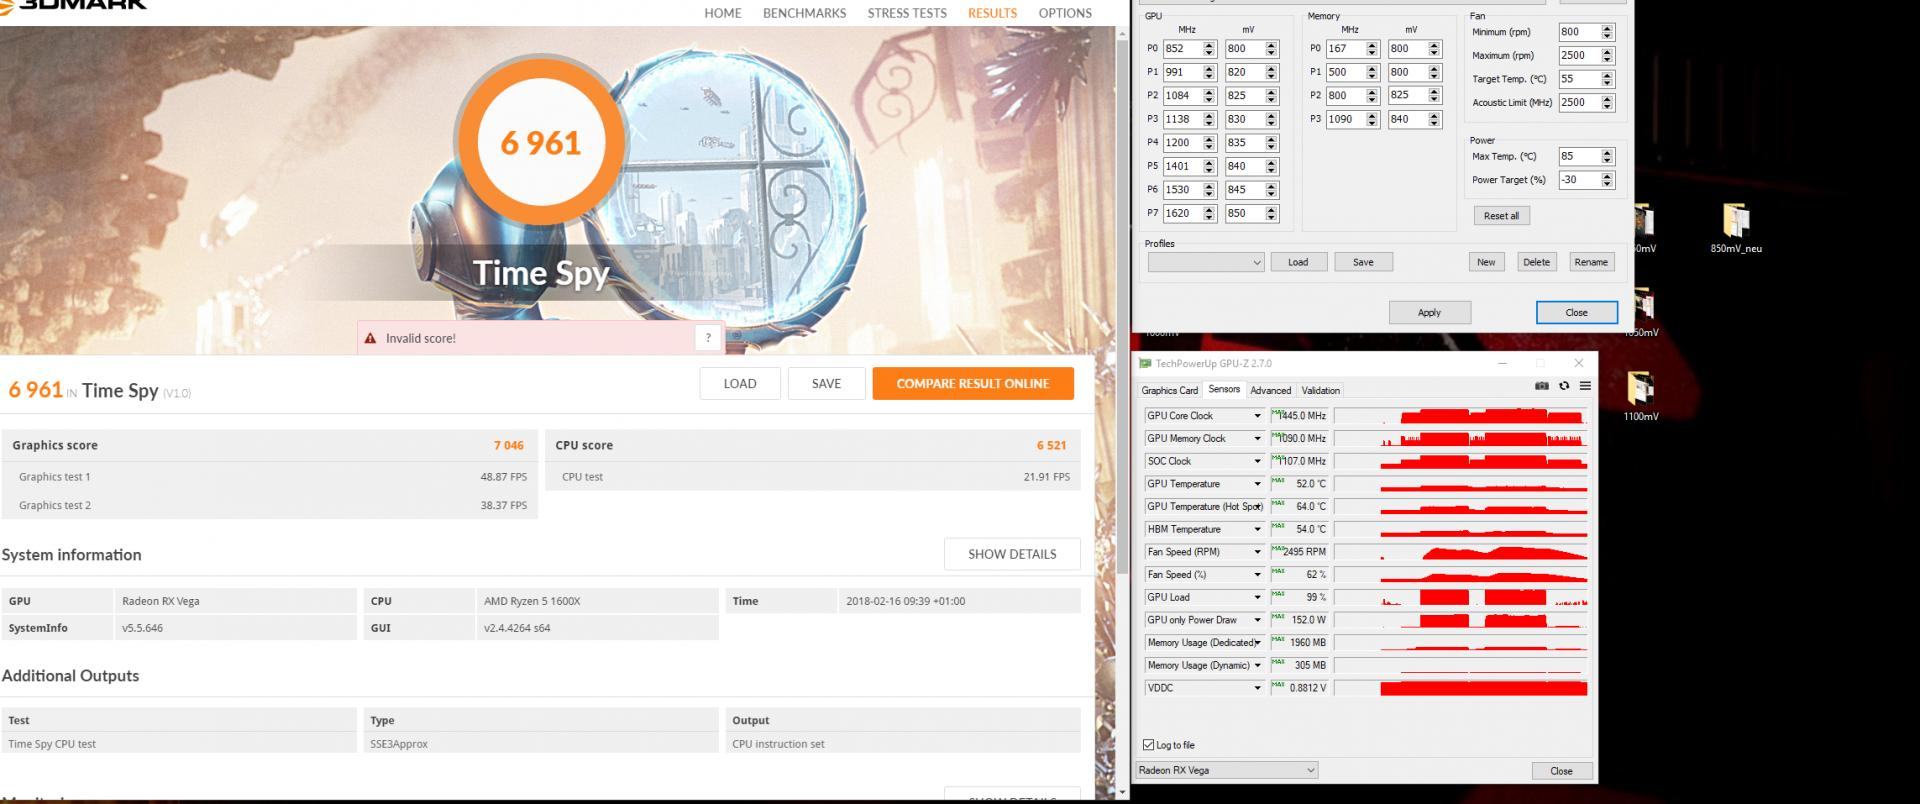This screenshot has width=1920, height=804.
Task: Expand the SOC Clock sensor dropdown
Action: 1257,462
